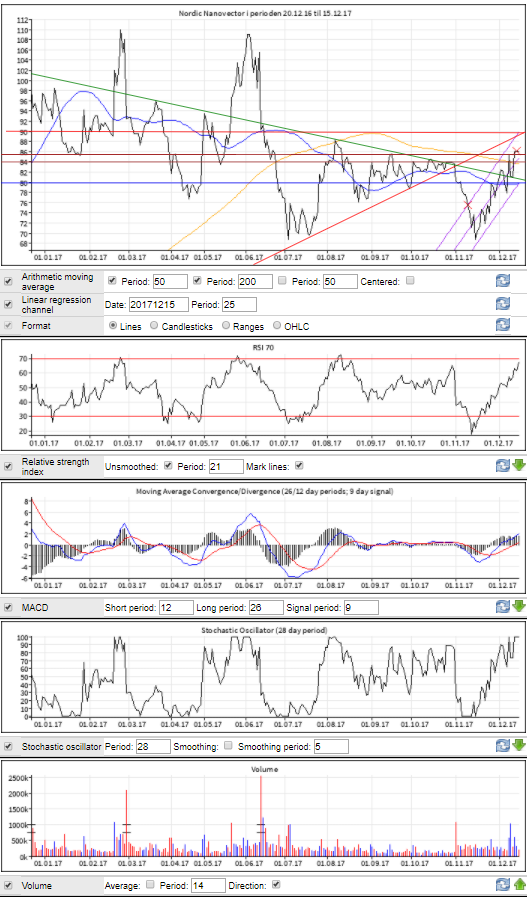The image size is (529, 897).
Task: Select Ranges chart format
Action: coord(226,326)
